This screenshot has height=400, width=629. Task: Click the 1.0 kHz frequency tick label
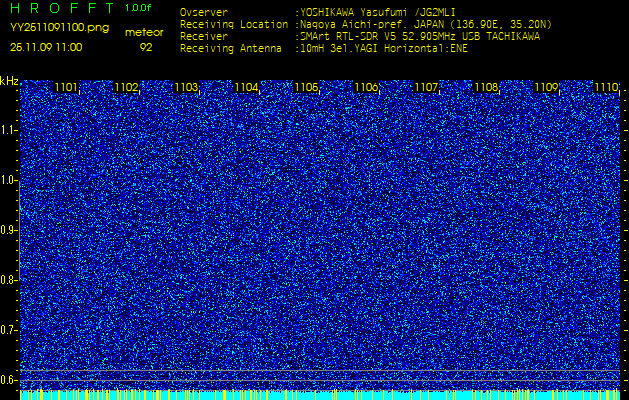[x=8, y=180]
